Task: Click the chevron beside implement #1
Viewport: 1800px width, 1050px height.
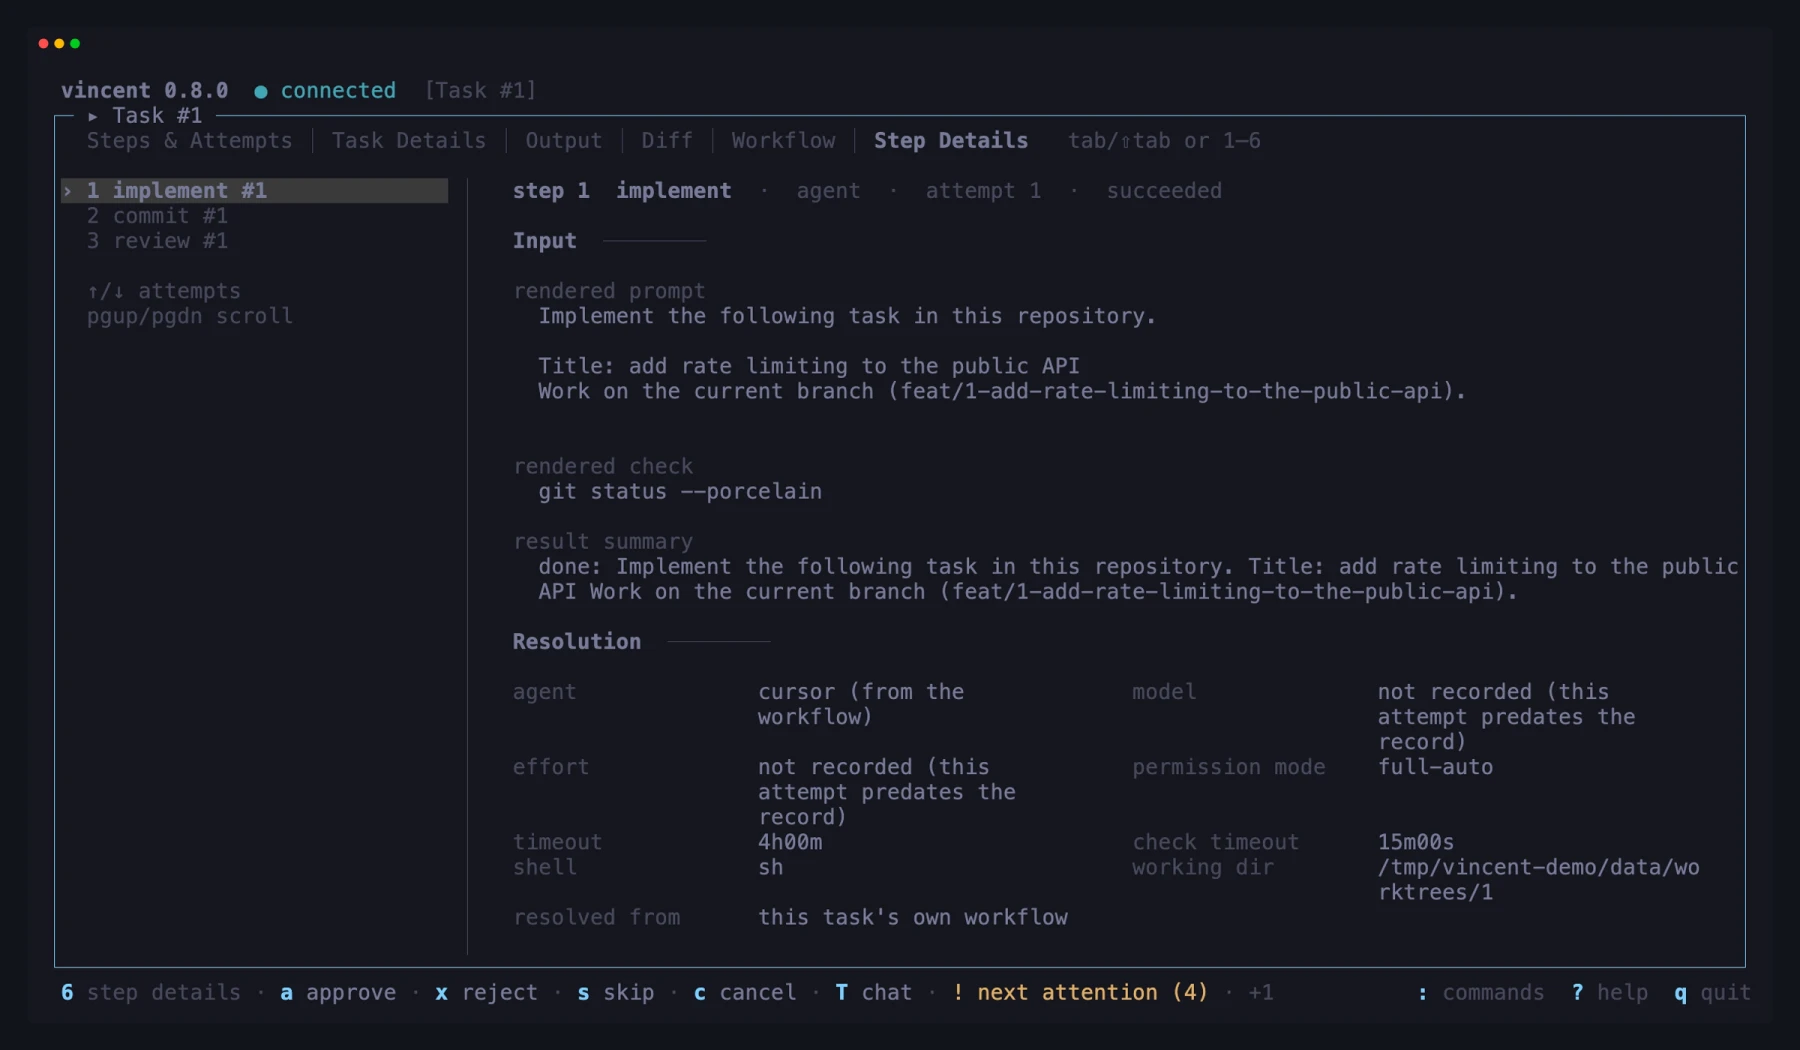Action: tap(67, 191)
